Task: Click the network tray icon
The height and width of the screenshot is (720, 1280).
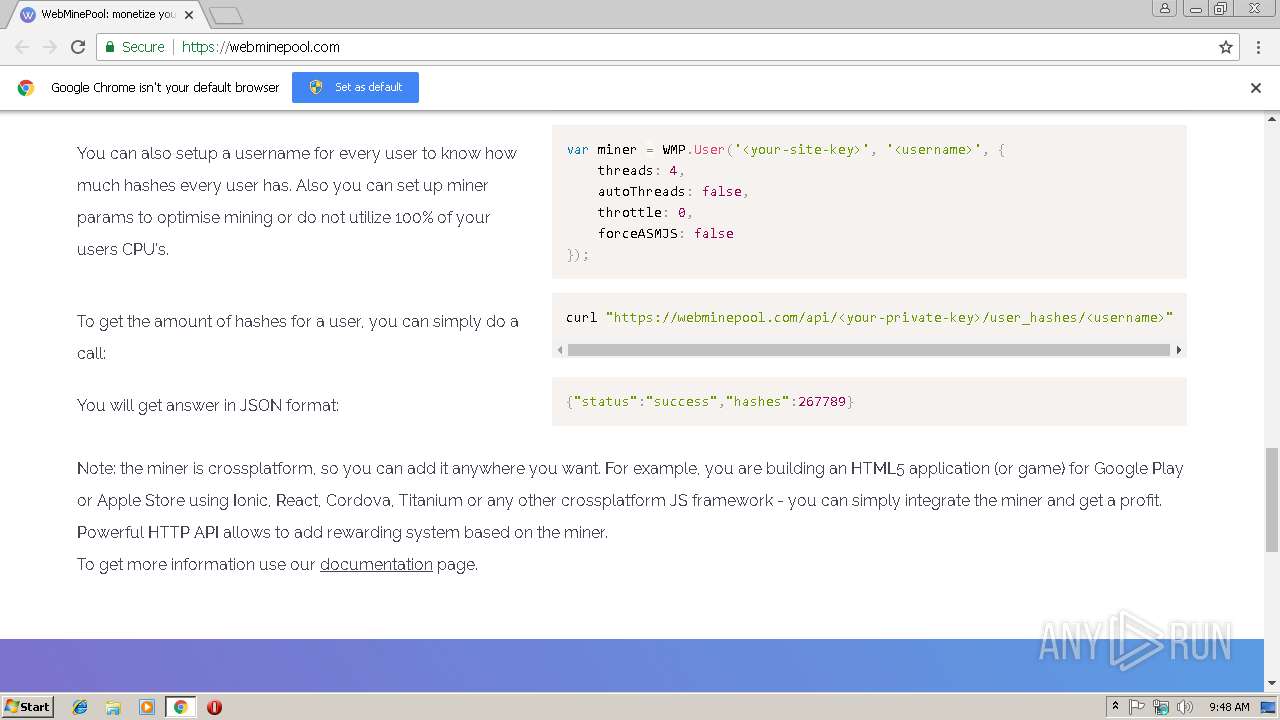Action: point(1161,707)
